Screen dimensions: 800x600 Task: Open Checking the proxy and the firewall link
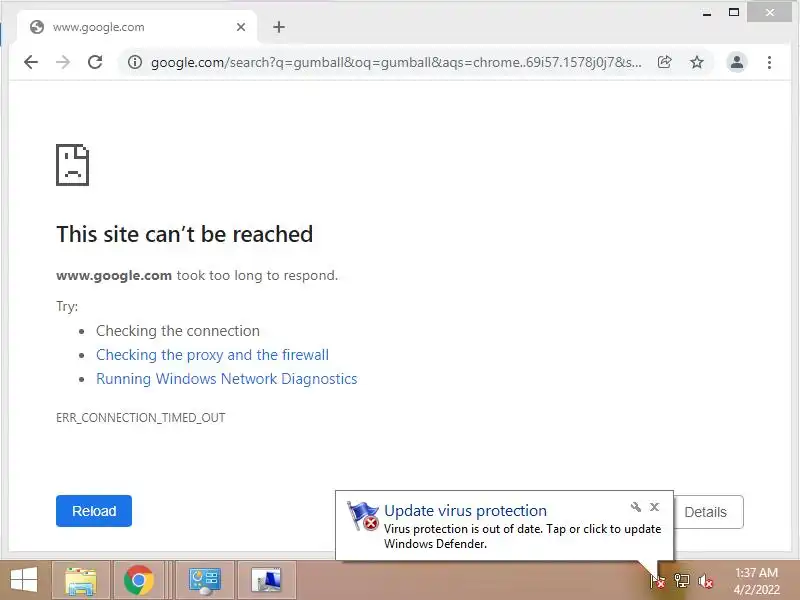(x=212, y=355)
